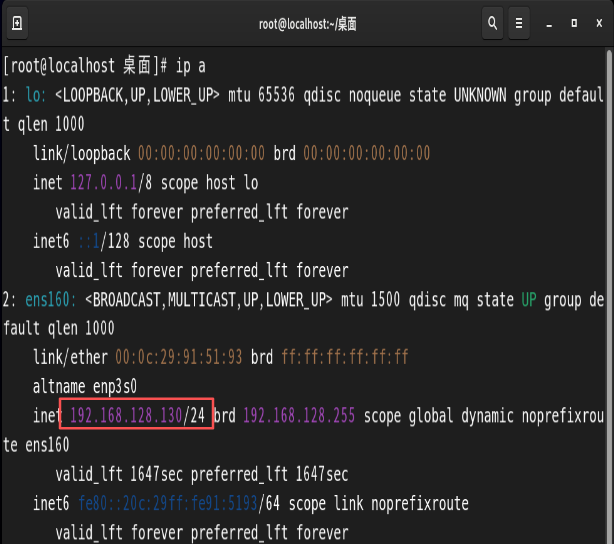Open a new terminal tab

point(17,23)
